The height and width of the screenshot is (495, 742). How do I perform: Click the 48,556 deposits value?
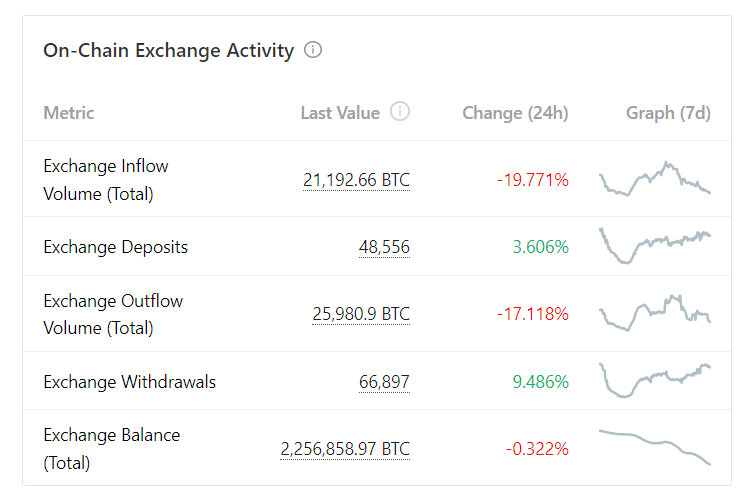(384, 247)
